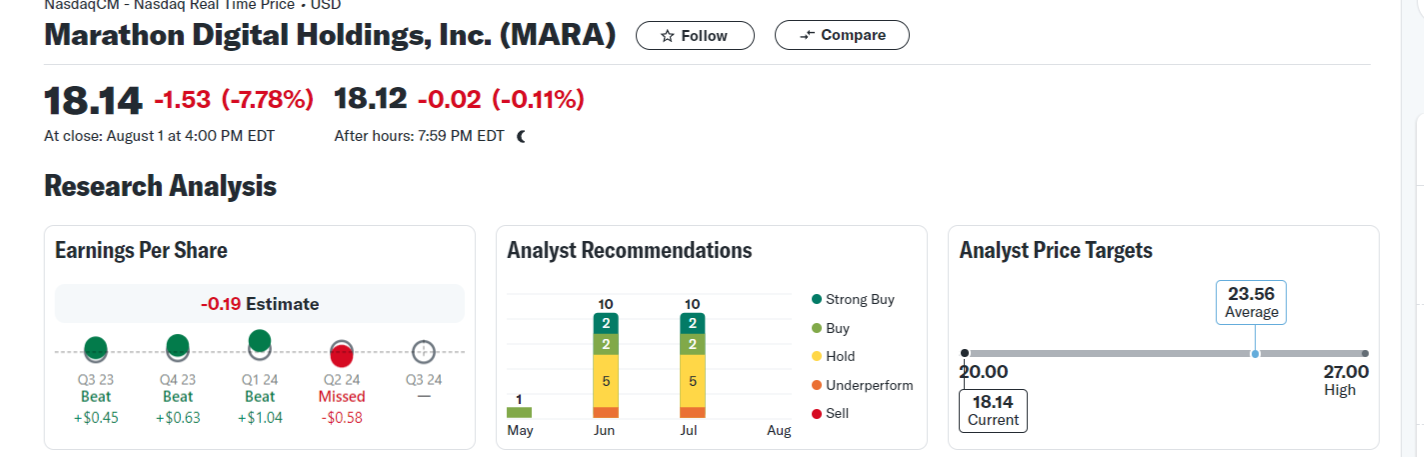This screenshot has height=457, width=1424.
Task: Open the Earnings Per Share card title
Action: click(141, 250)
